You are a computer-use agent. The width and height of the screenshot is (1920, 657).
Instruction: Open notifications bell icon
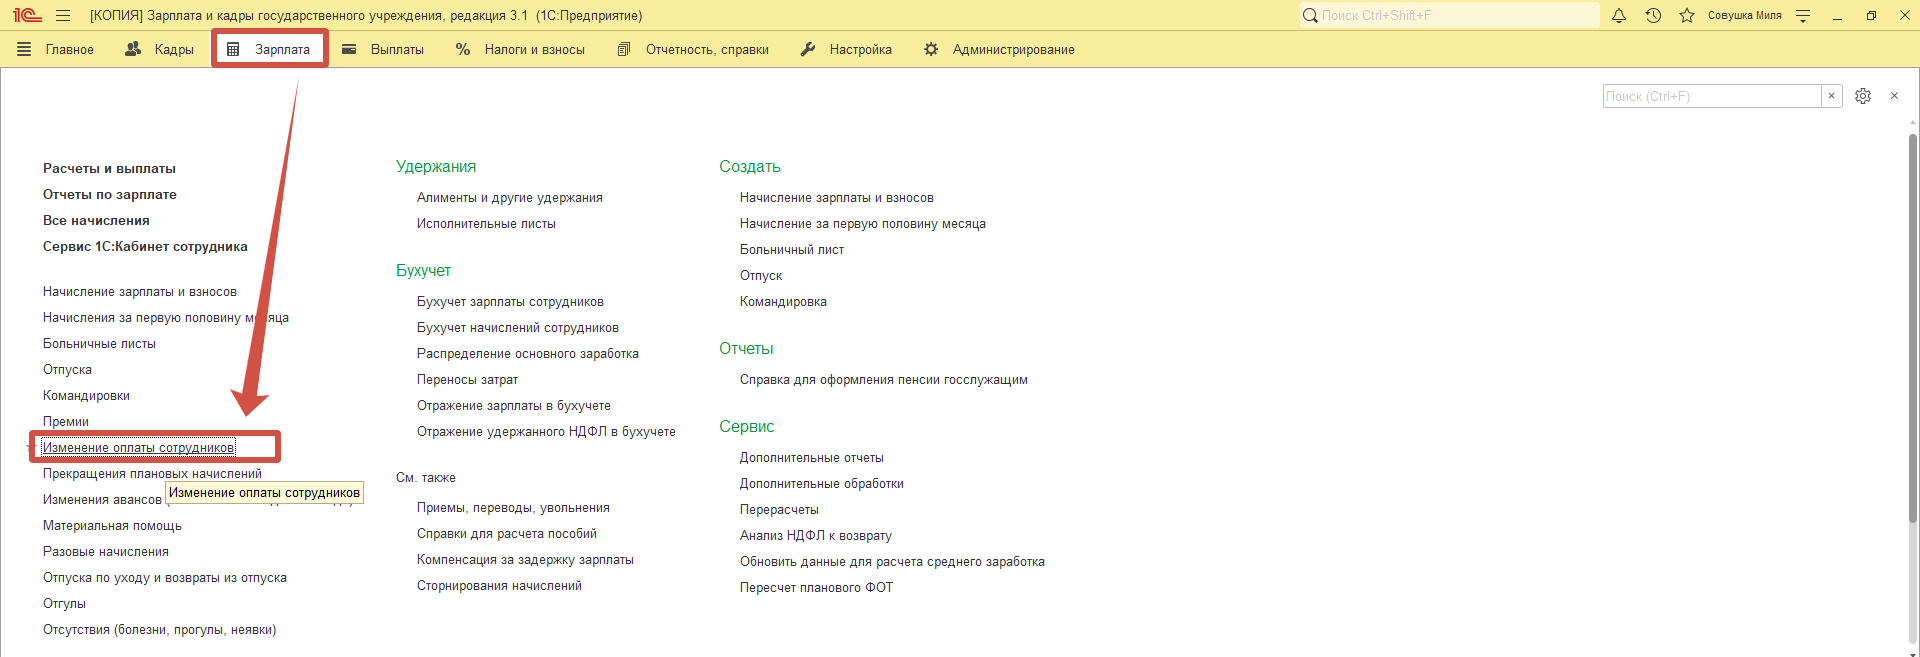click(x=1619, y=15)
